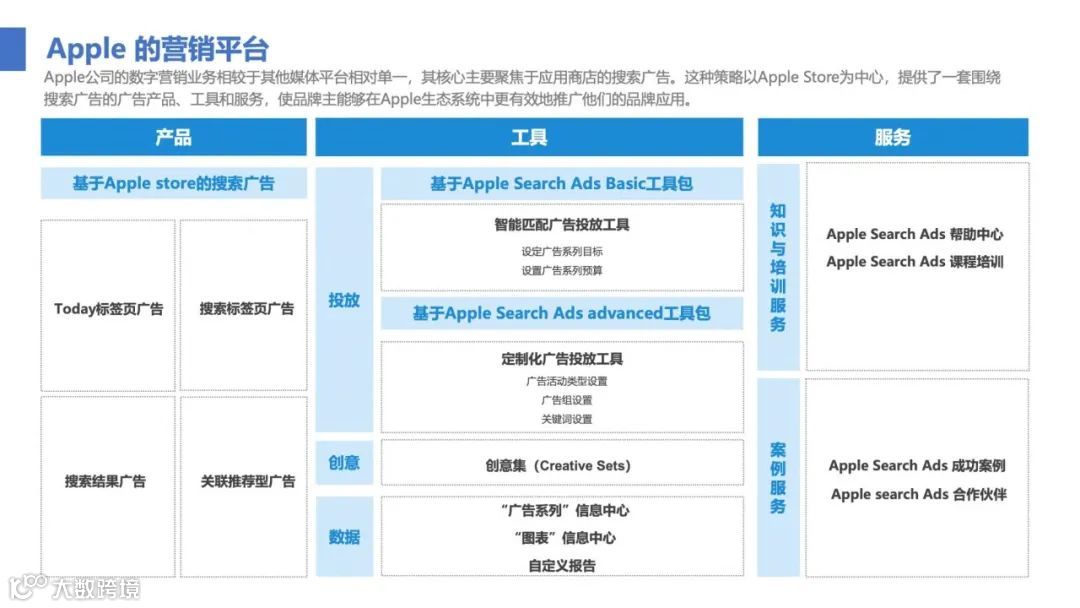
Task: Click '设定广告系列目标' line
Action: [x=561, y=251]
